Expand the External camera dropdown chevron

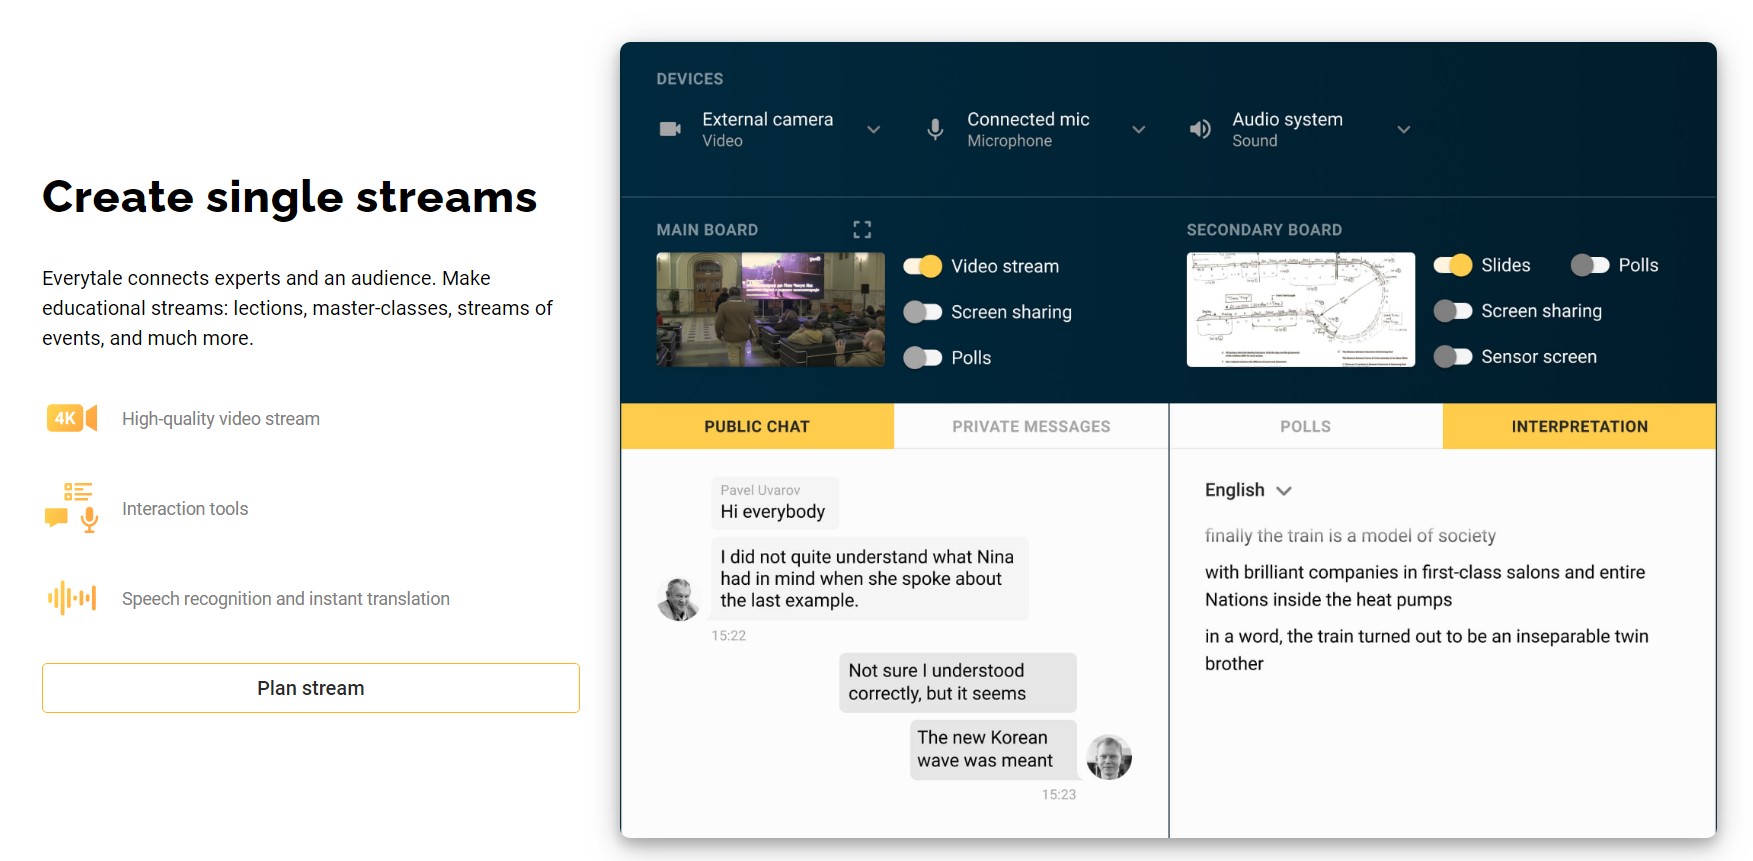click(x=874, y=130)
